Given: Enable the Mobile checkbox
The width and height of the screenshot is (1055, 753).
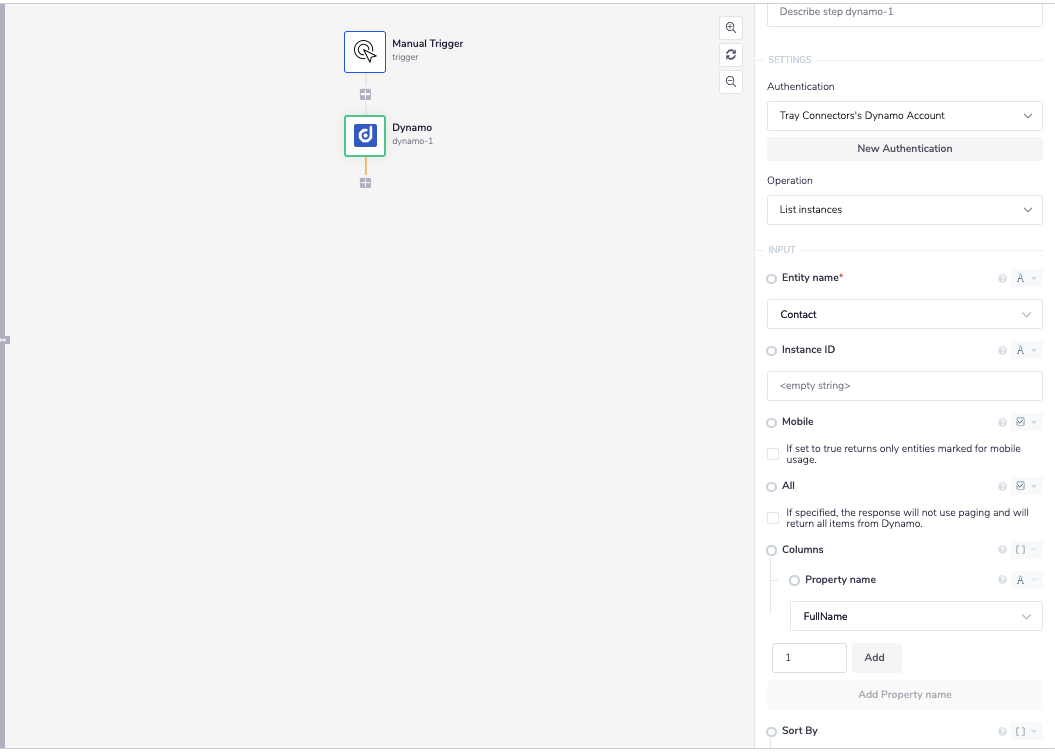Looking at the screenshot, I should [773, 454].
